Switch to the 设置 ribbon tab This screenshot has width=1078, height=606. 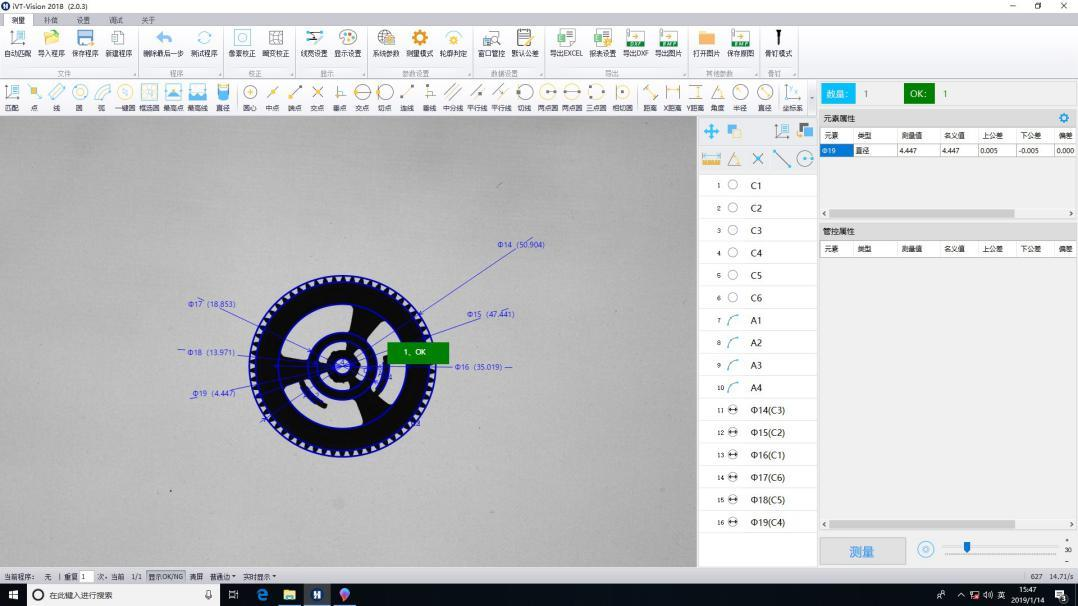[x=83, y=20]
